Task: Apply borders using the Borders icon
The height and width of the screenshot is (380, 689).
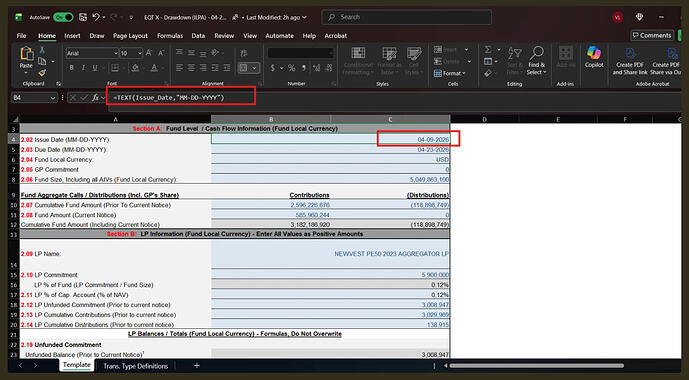Action: click(114, 68)
